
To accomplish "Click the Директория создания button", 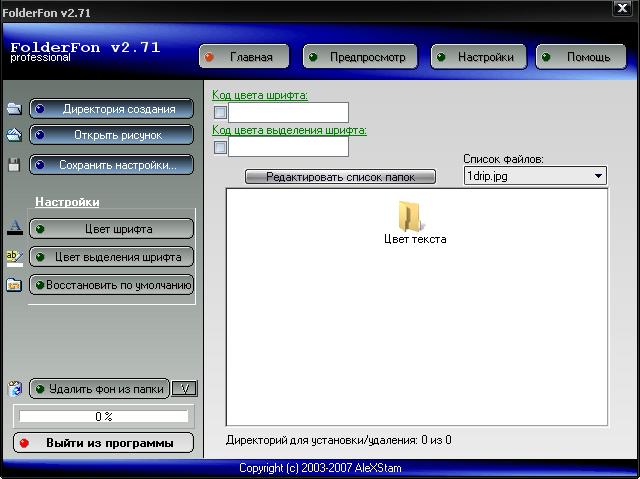I will point(111,109).
